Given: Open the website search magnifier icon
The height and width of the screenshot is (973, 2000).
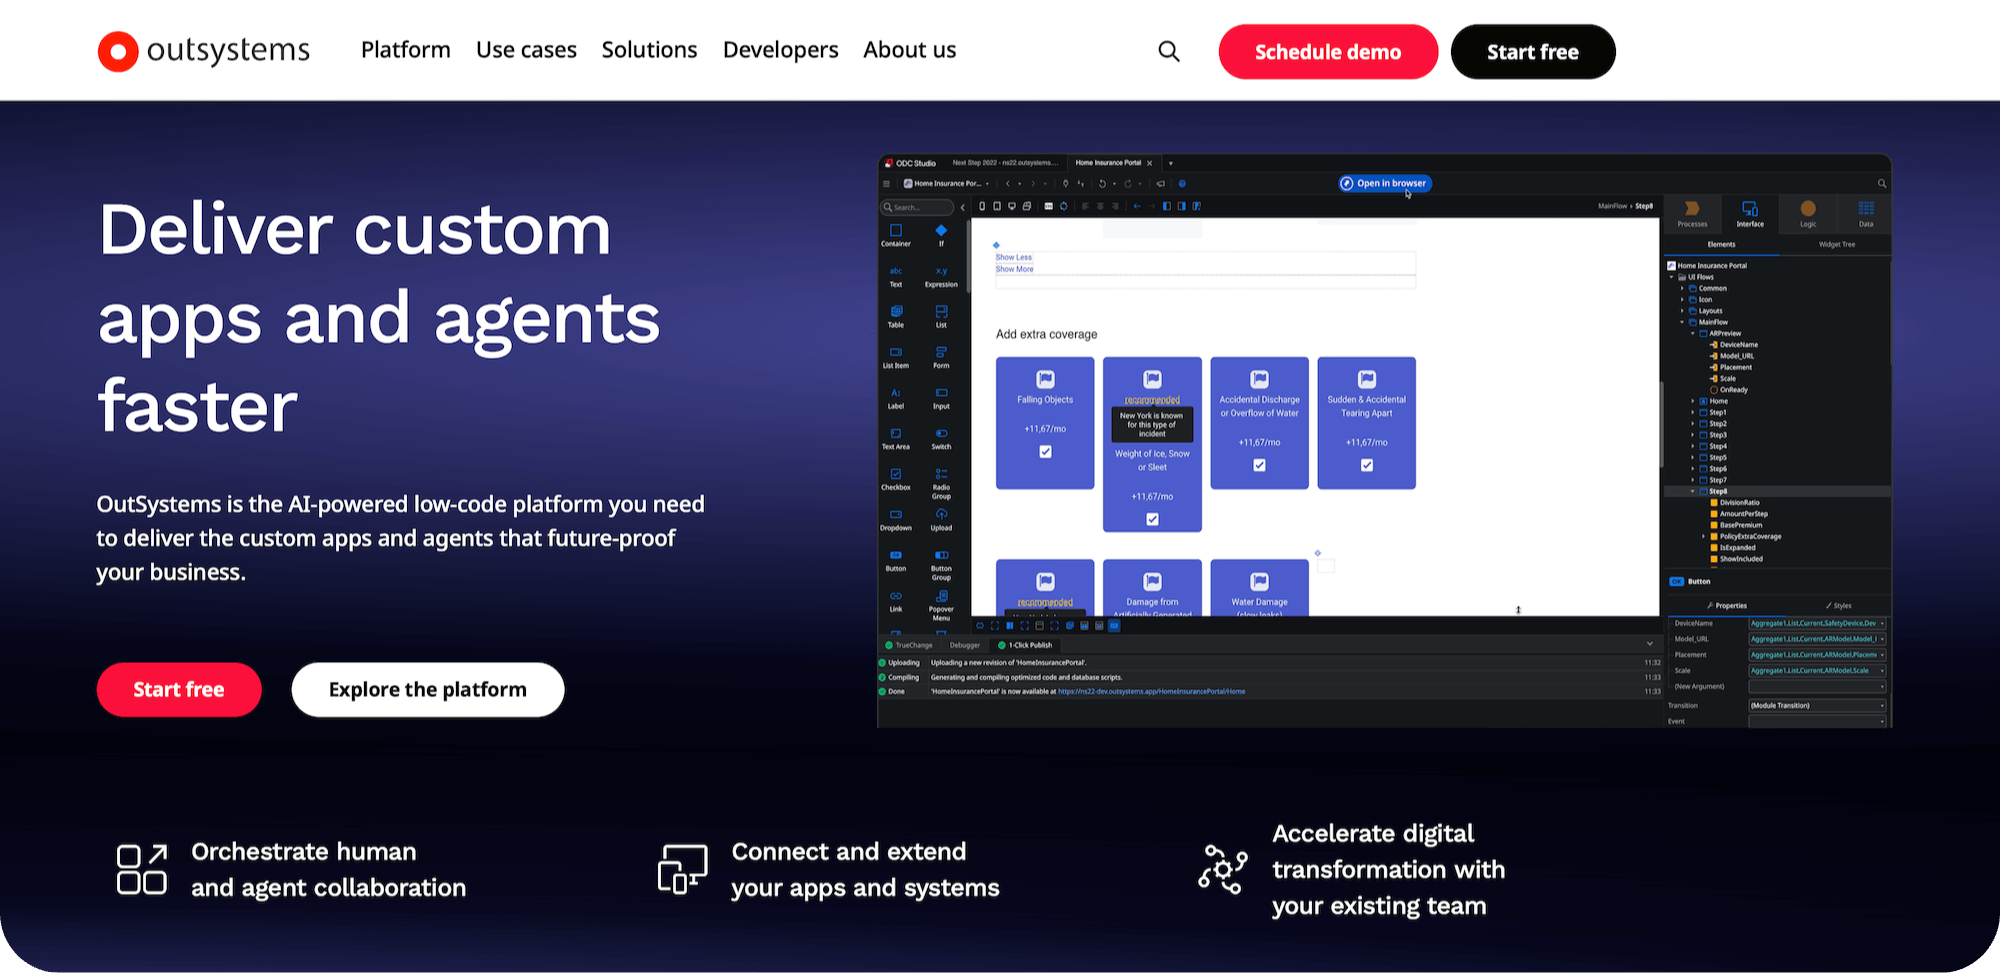Looking at the screenshot, I should point(1169,51).
